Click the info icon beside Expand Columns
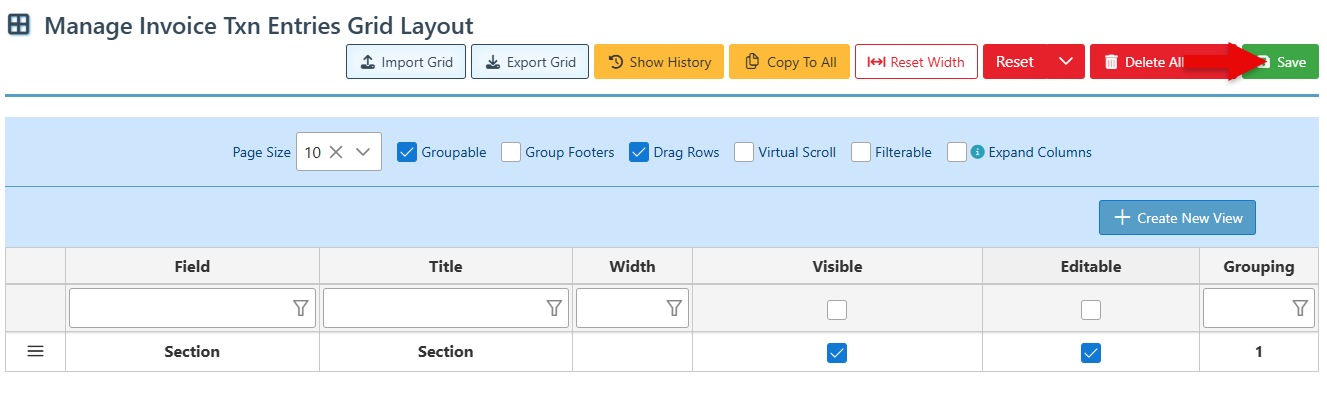Viewport: 1327px width, 396px height. click(978, 152)
